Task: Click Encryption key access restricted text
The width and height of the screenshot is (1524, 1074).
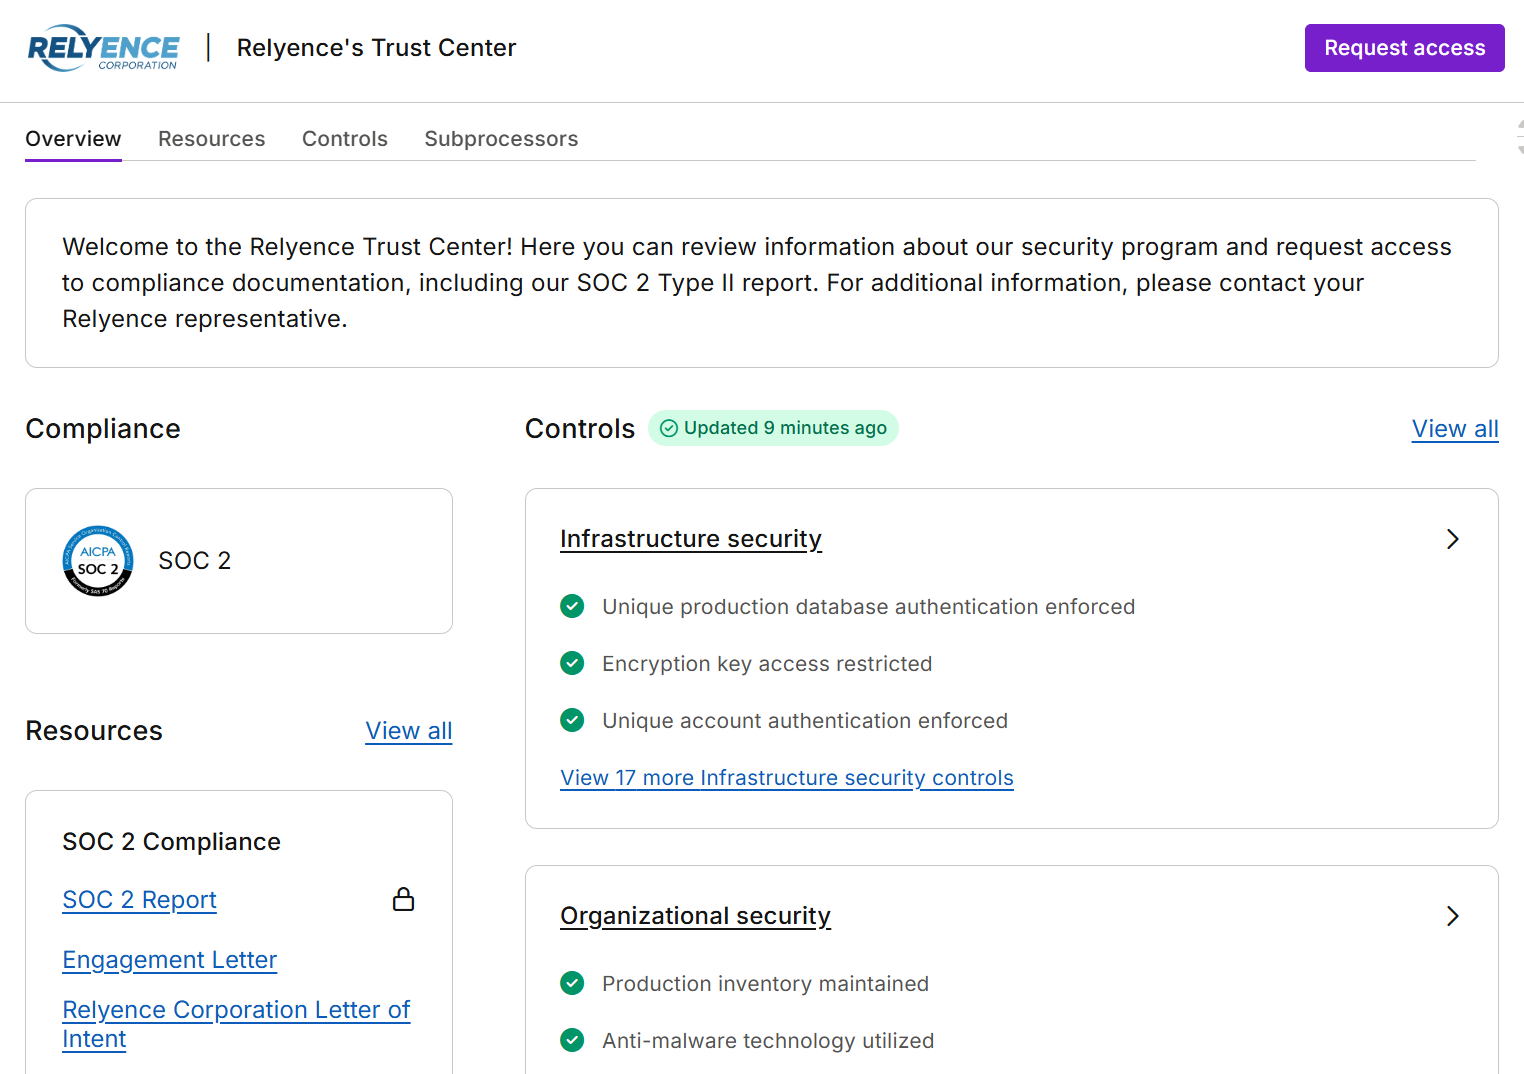Action: [x=767, y=664]
